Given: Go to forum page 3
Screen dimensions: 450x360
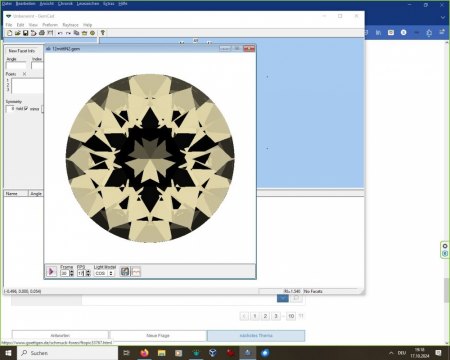Looking at the screenshot, I should pos(276,316).
